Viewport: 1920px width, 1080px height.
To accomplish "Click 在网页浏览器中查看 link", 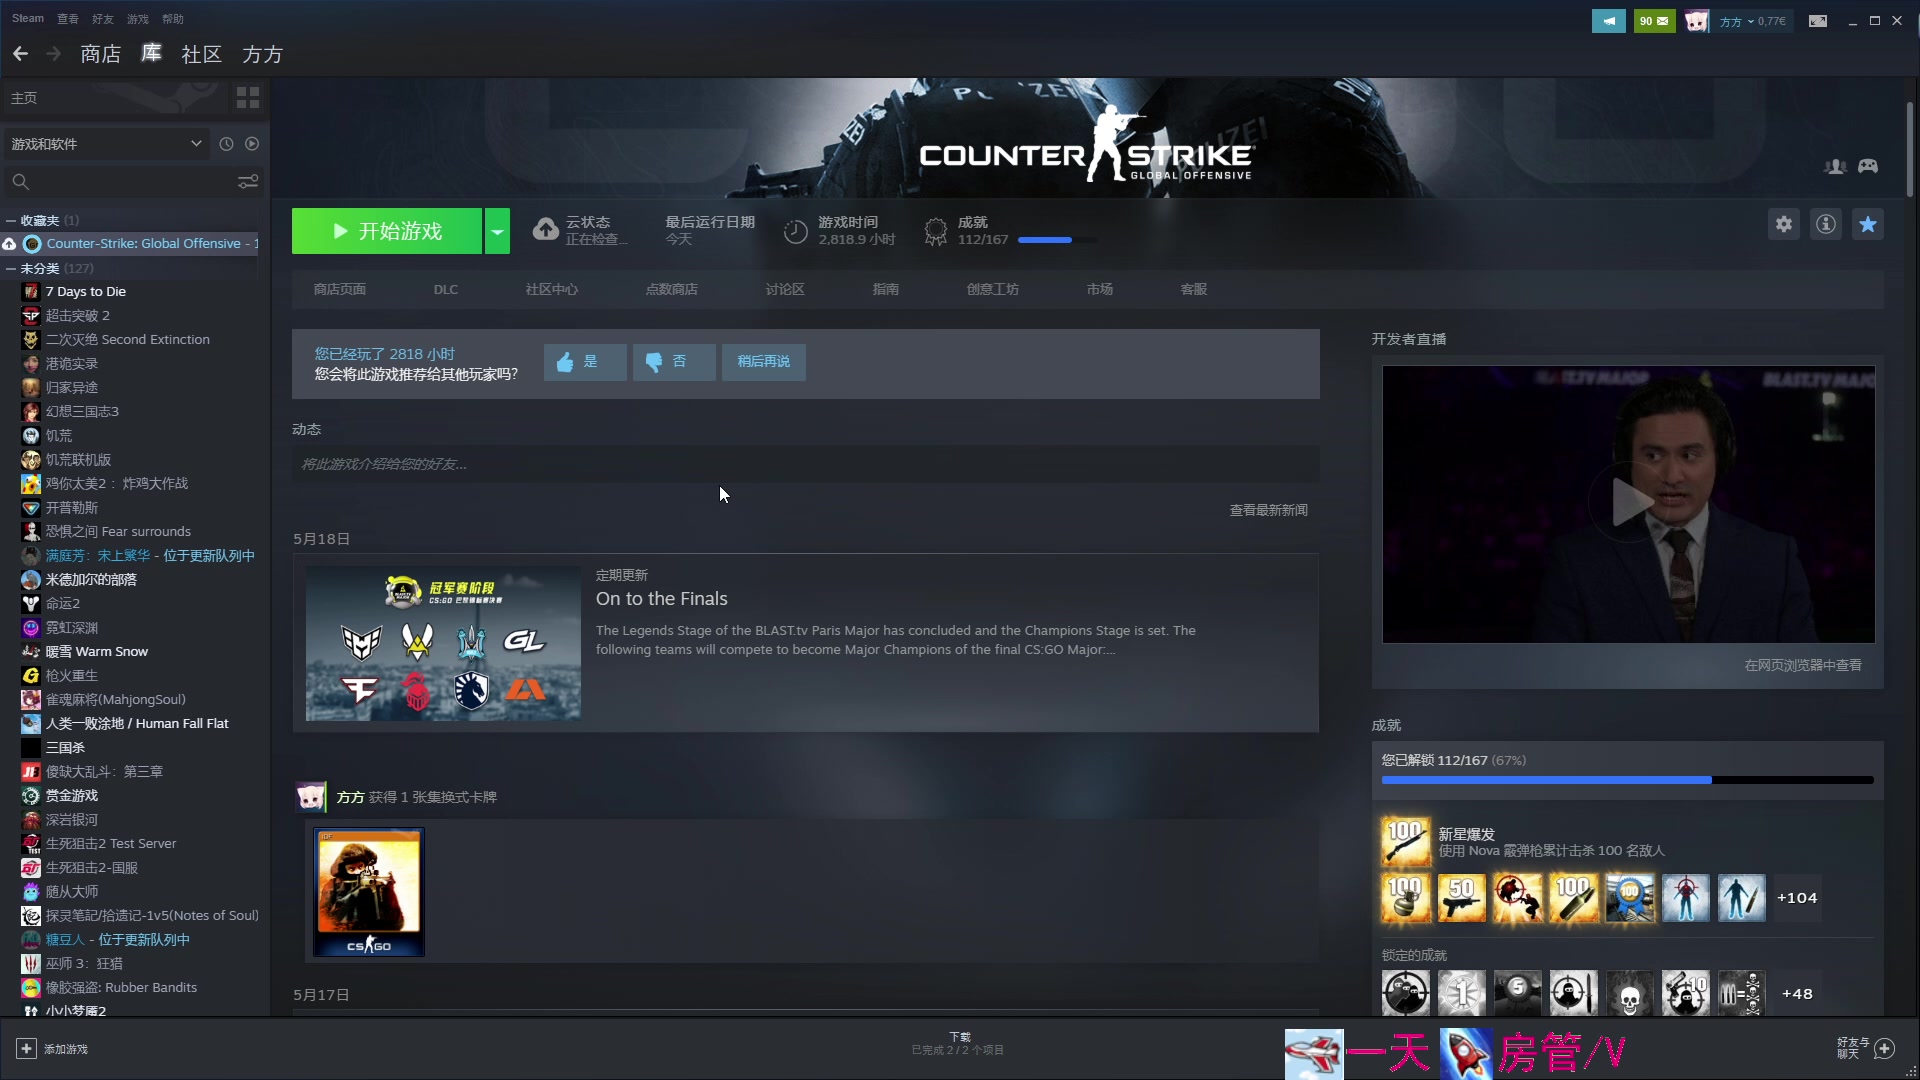I will [x=1803, y=665].
